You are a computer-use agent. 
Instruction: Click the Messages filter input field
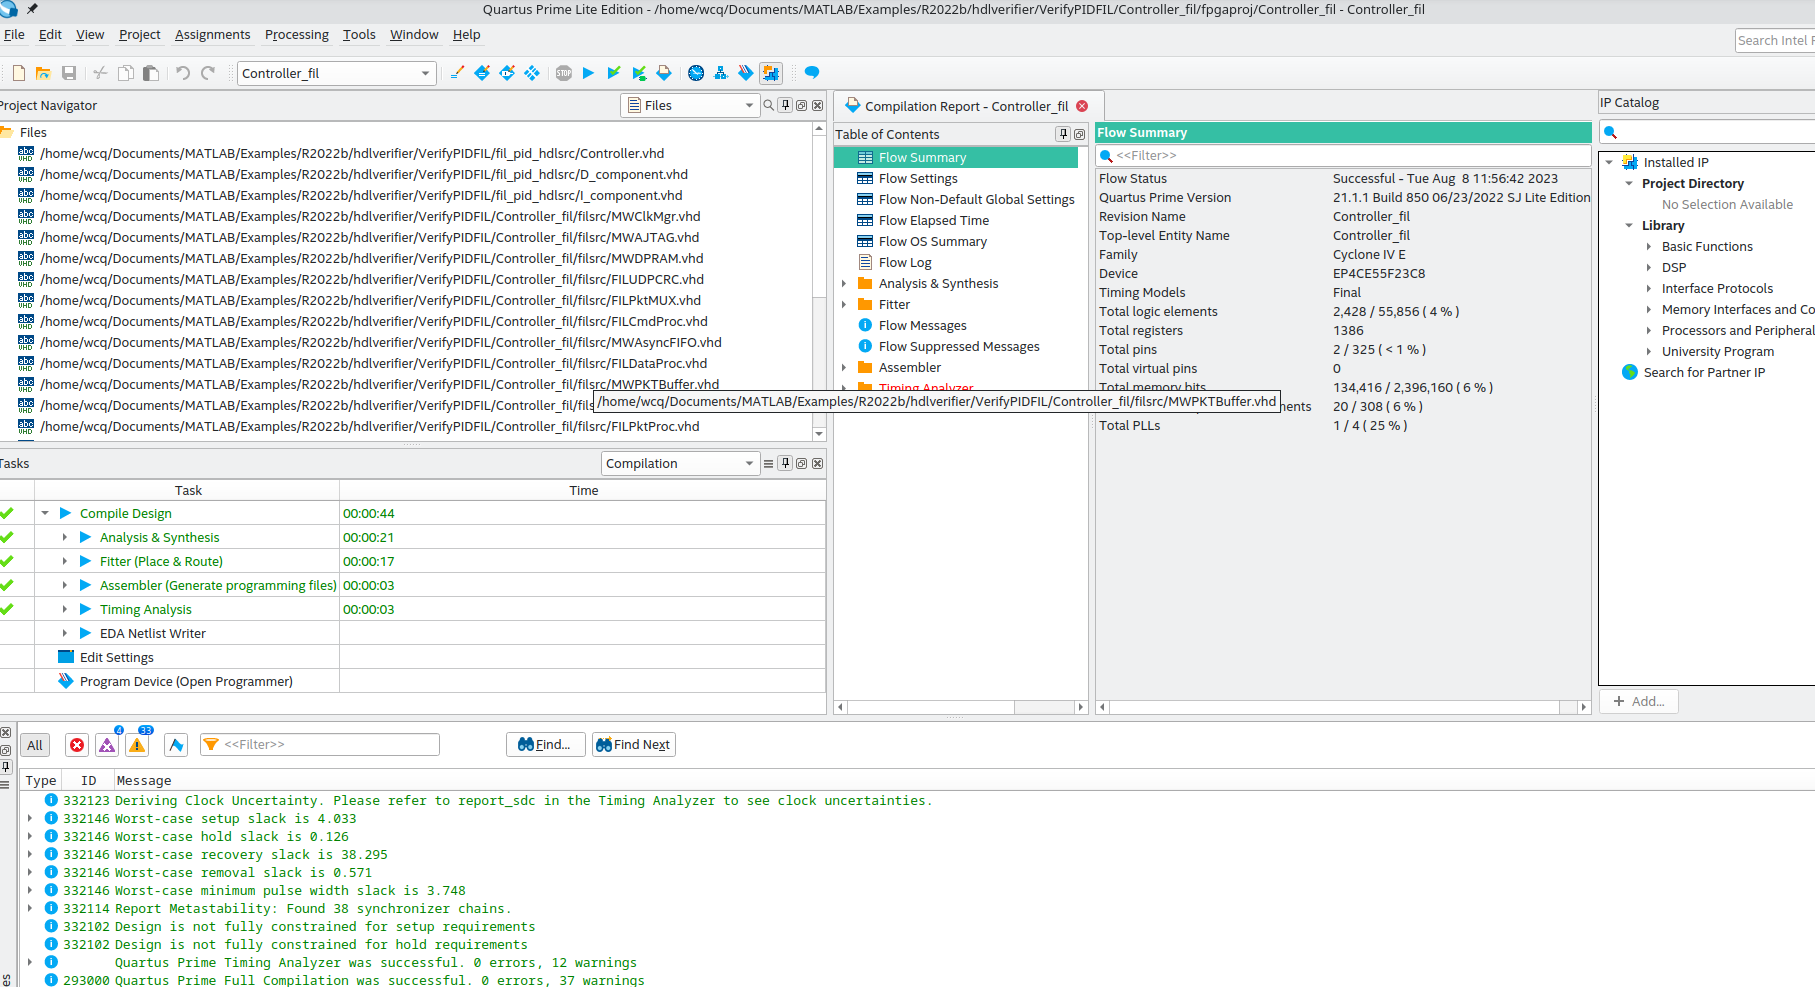click(320, 745)
